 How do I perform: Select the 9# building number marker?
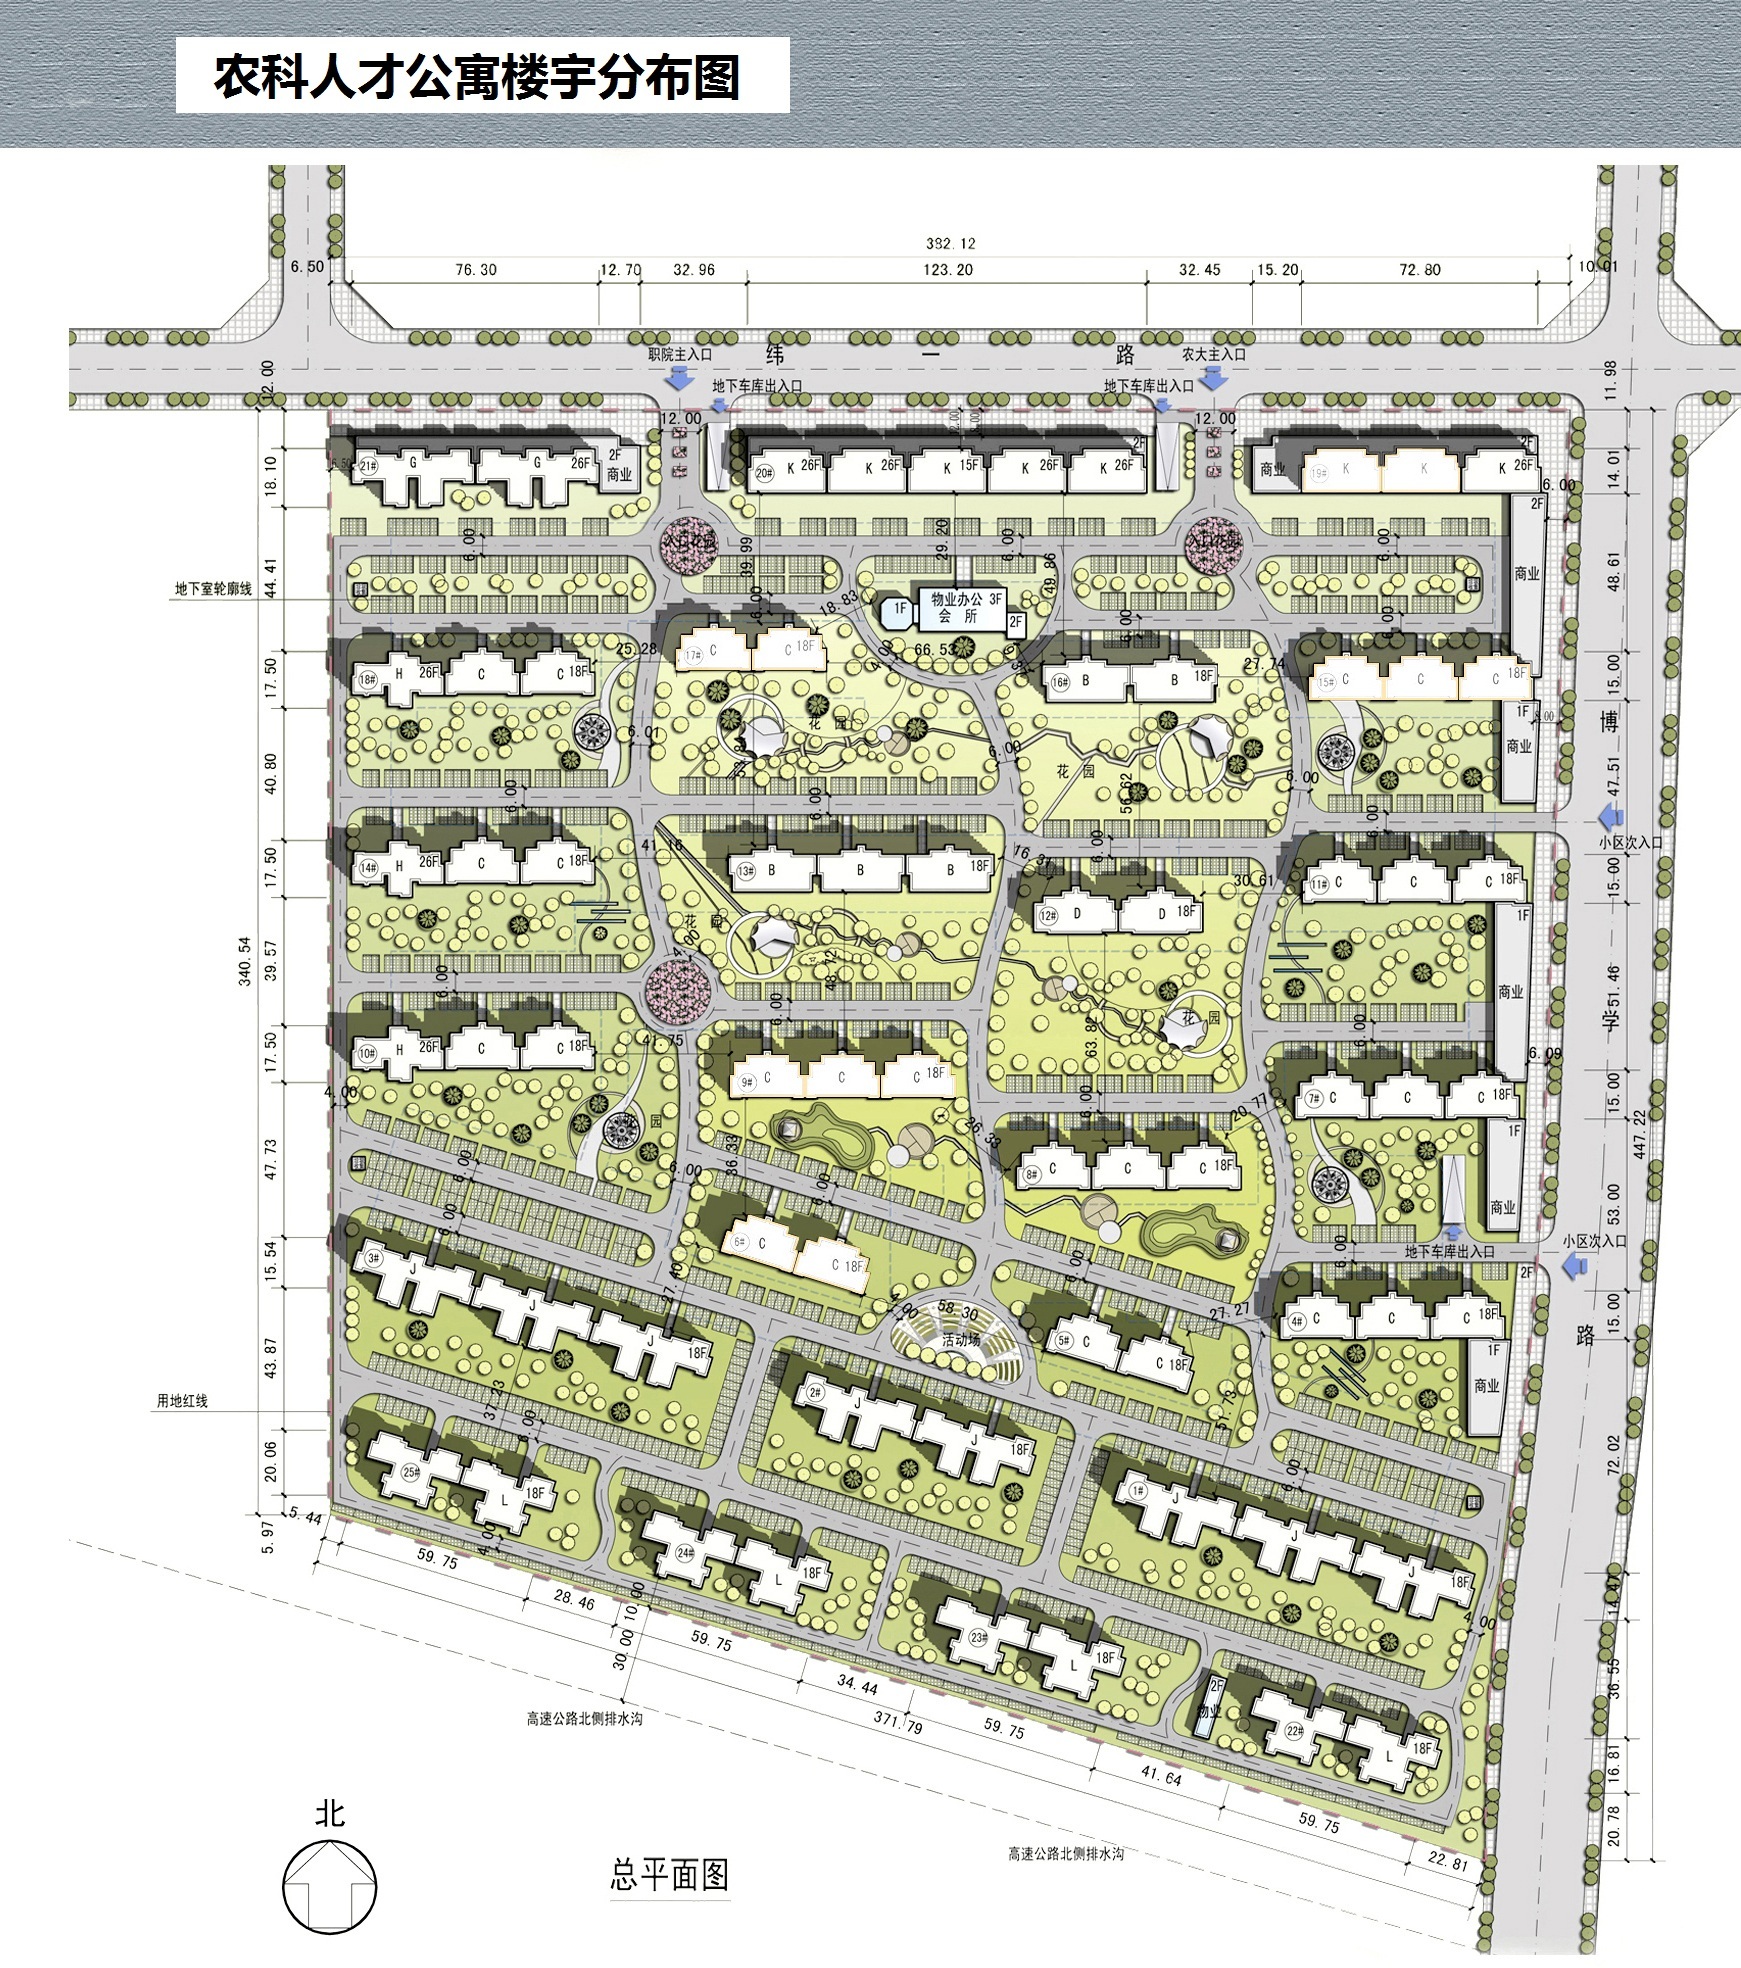[746, 1081]
